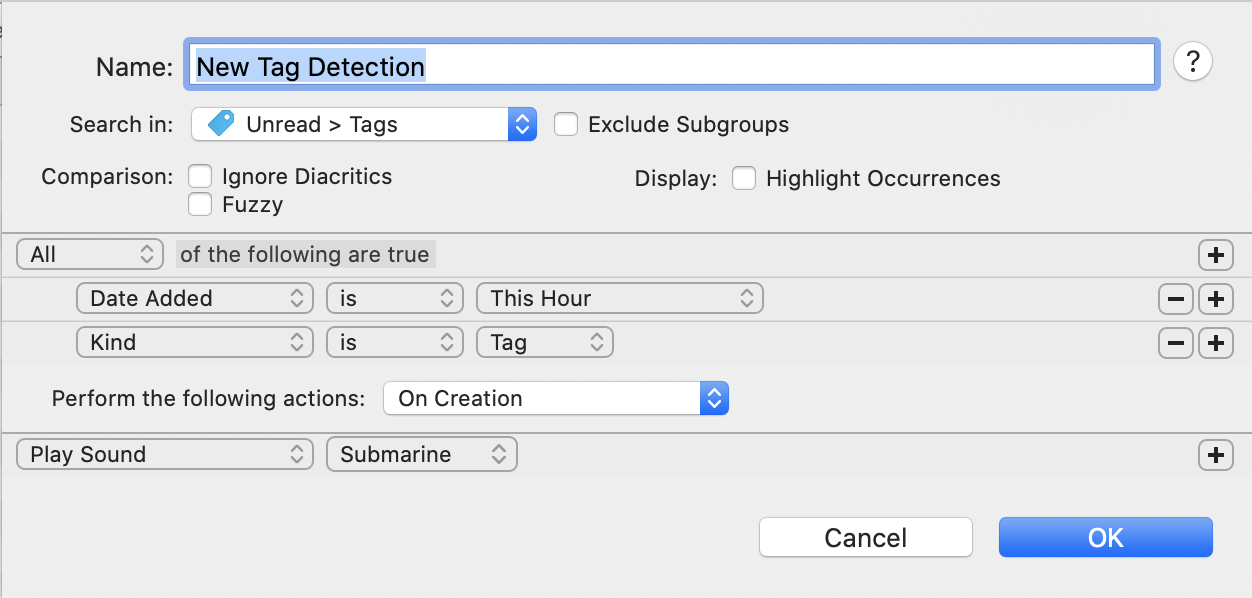Screen dimensions: 1252x598
Task: Click the Cancel button
Action: pyautogui.click(x=866, y=537)
